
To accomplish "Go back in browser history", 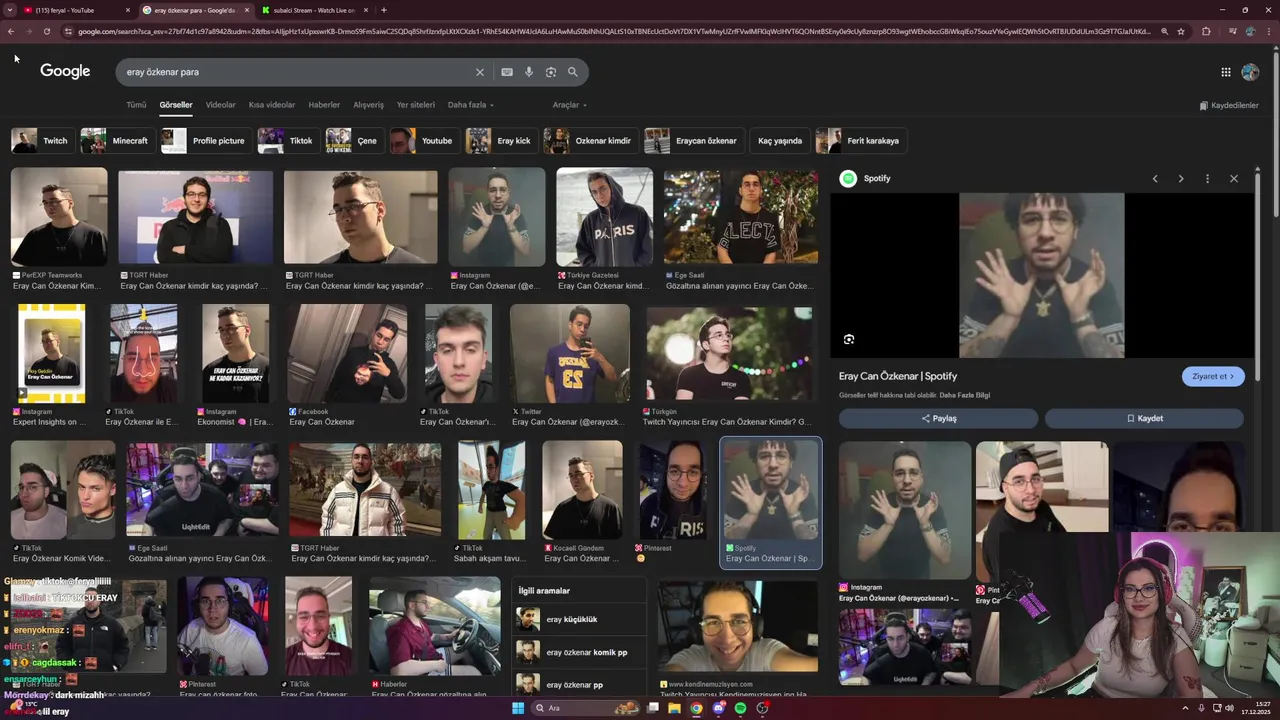I will coord(11,31).
